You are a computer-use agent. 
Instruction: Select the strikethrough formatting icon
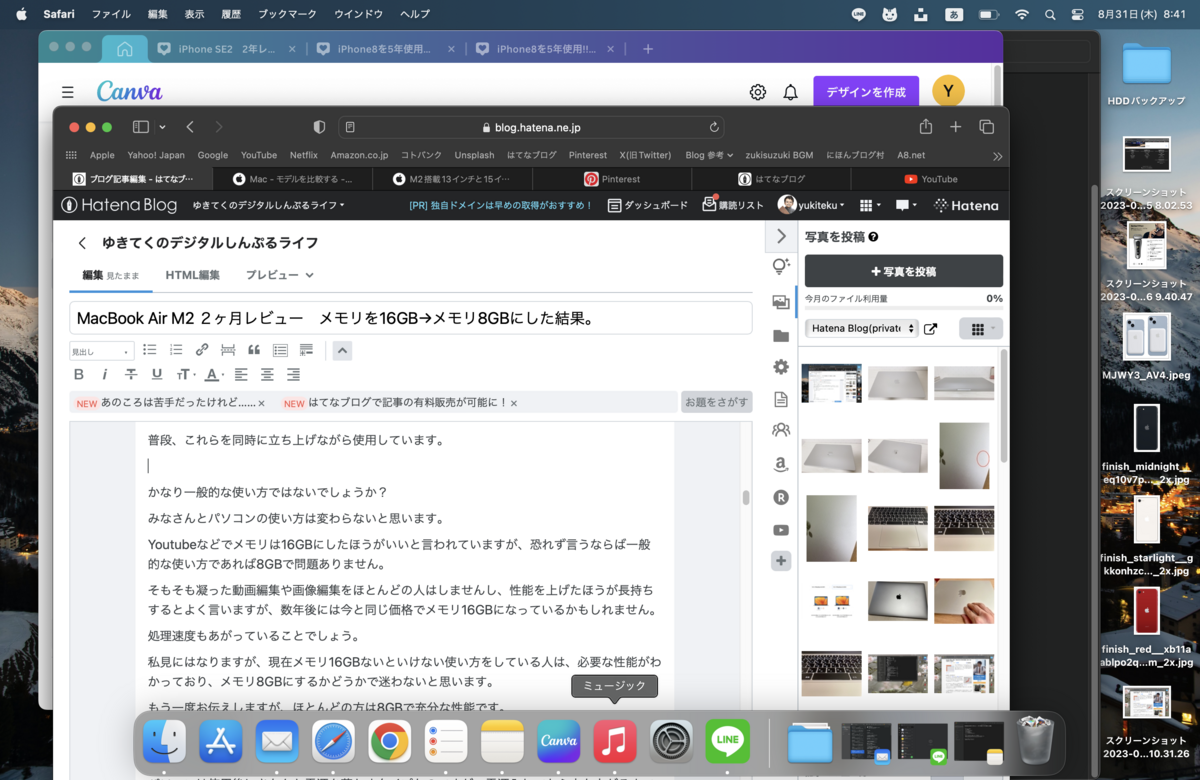[x=131, y=373]
